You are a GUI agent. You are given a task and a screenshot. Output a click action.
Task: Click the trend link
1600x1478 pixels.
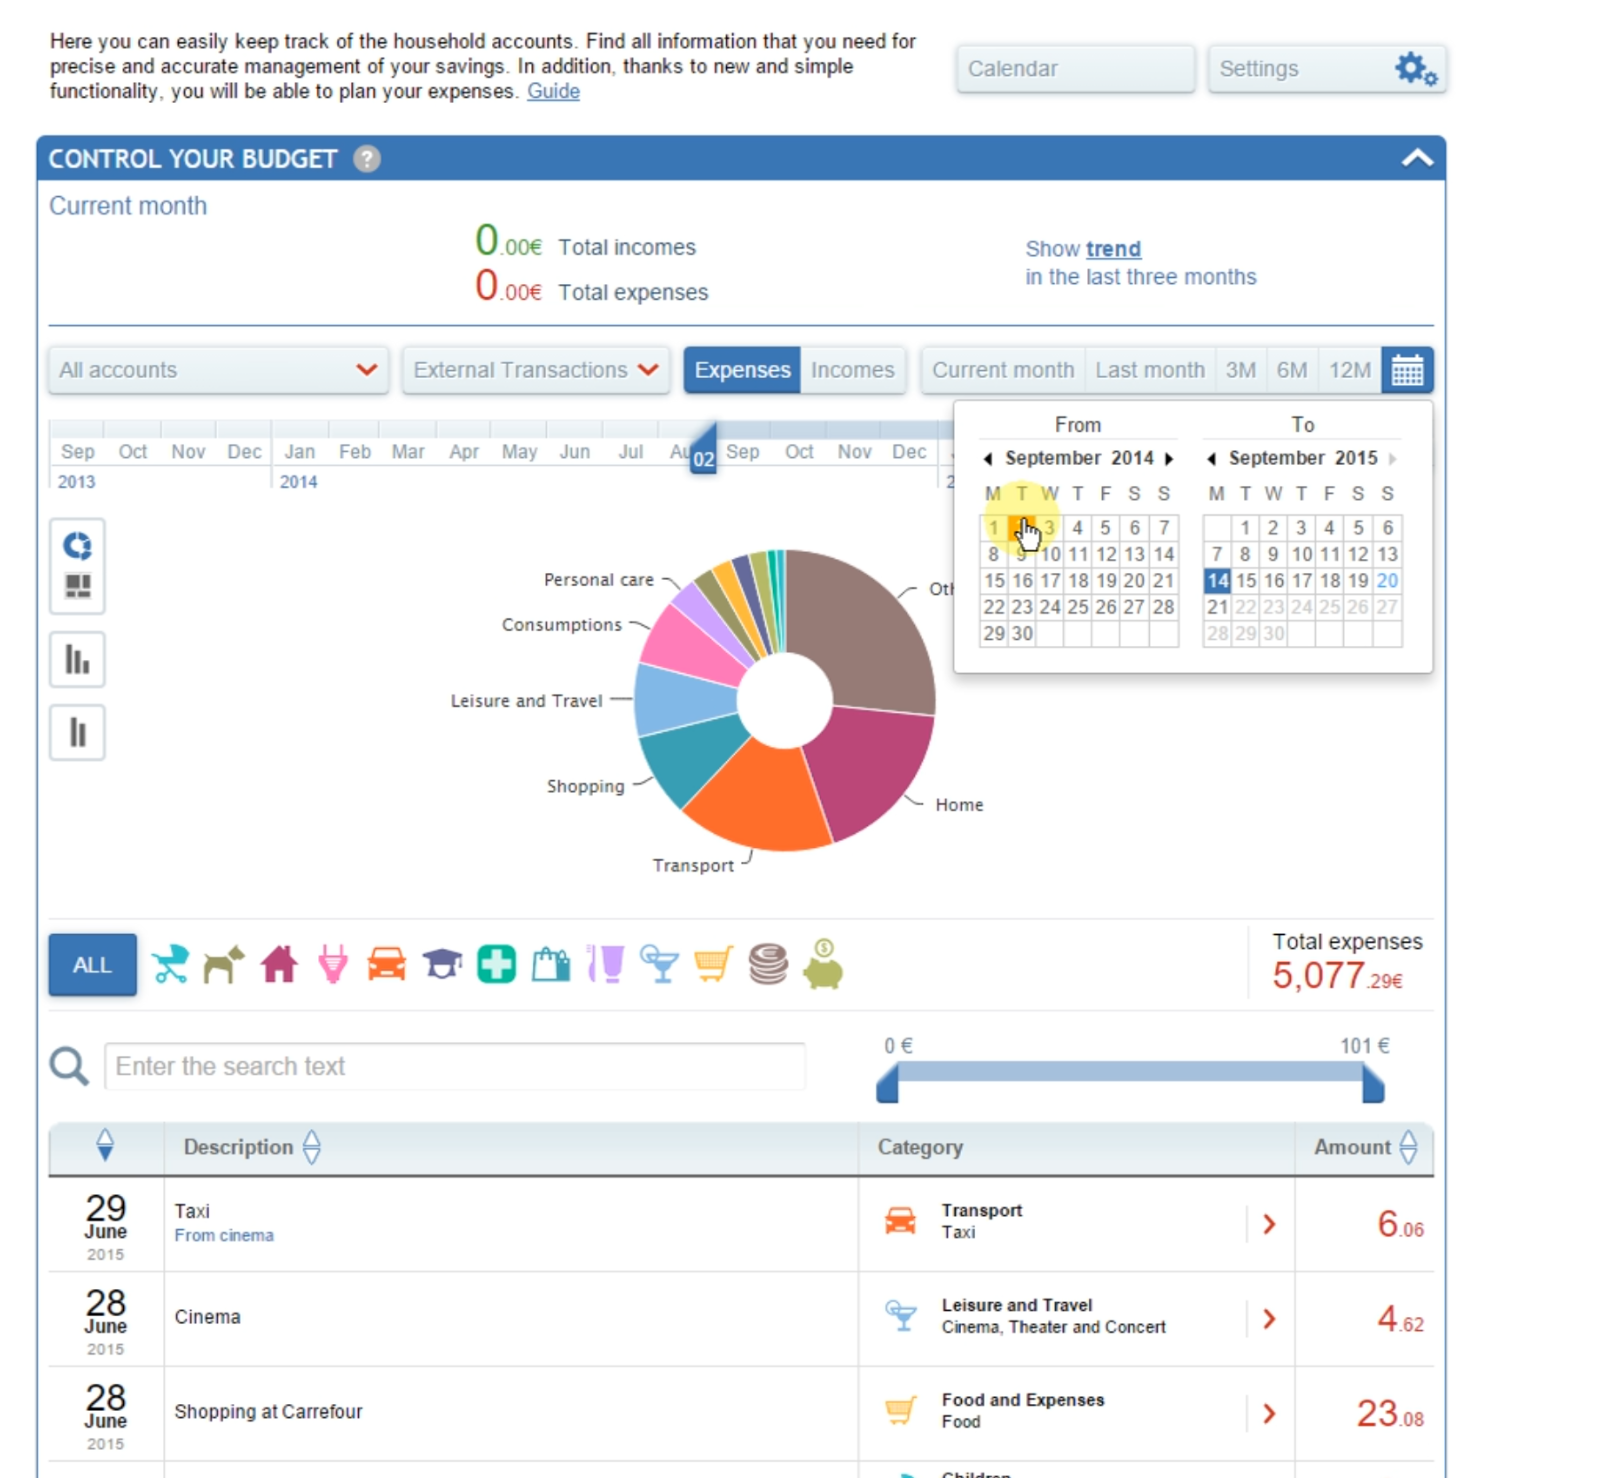(1113, 249)
